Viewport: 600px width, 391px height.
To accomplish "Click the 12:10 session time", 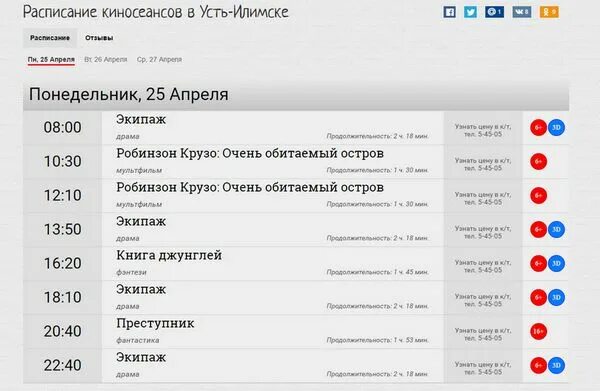I will 62,196.
